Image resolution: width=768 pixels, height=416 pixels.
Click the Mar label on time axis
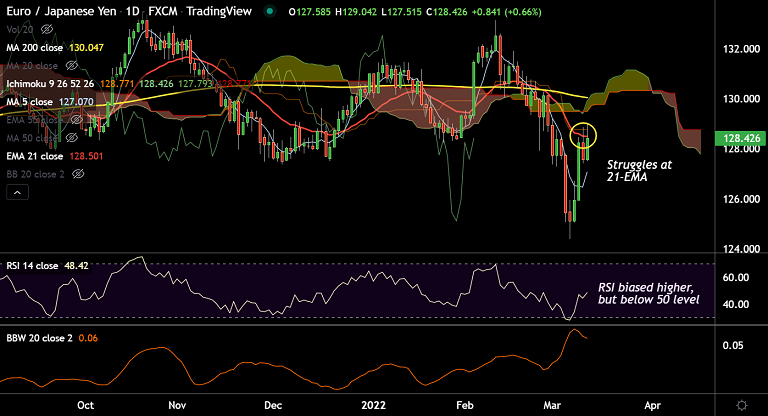point(552,405)
